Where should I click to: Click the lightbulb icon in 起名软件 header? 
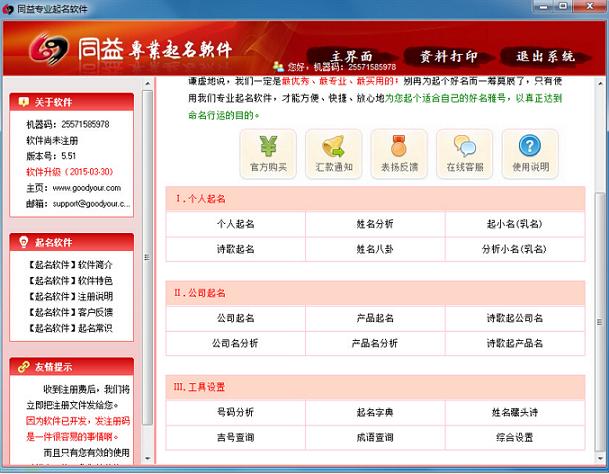[24, 242]
